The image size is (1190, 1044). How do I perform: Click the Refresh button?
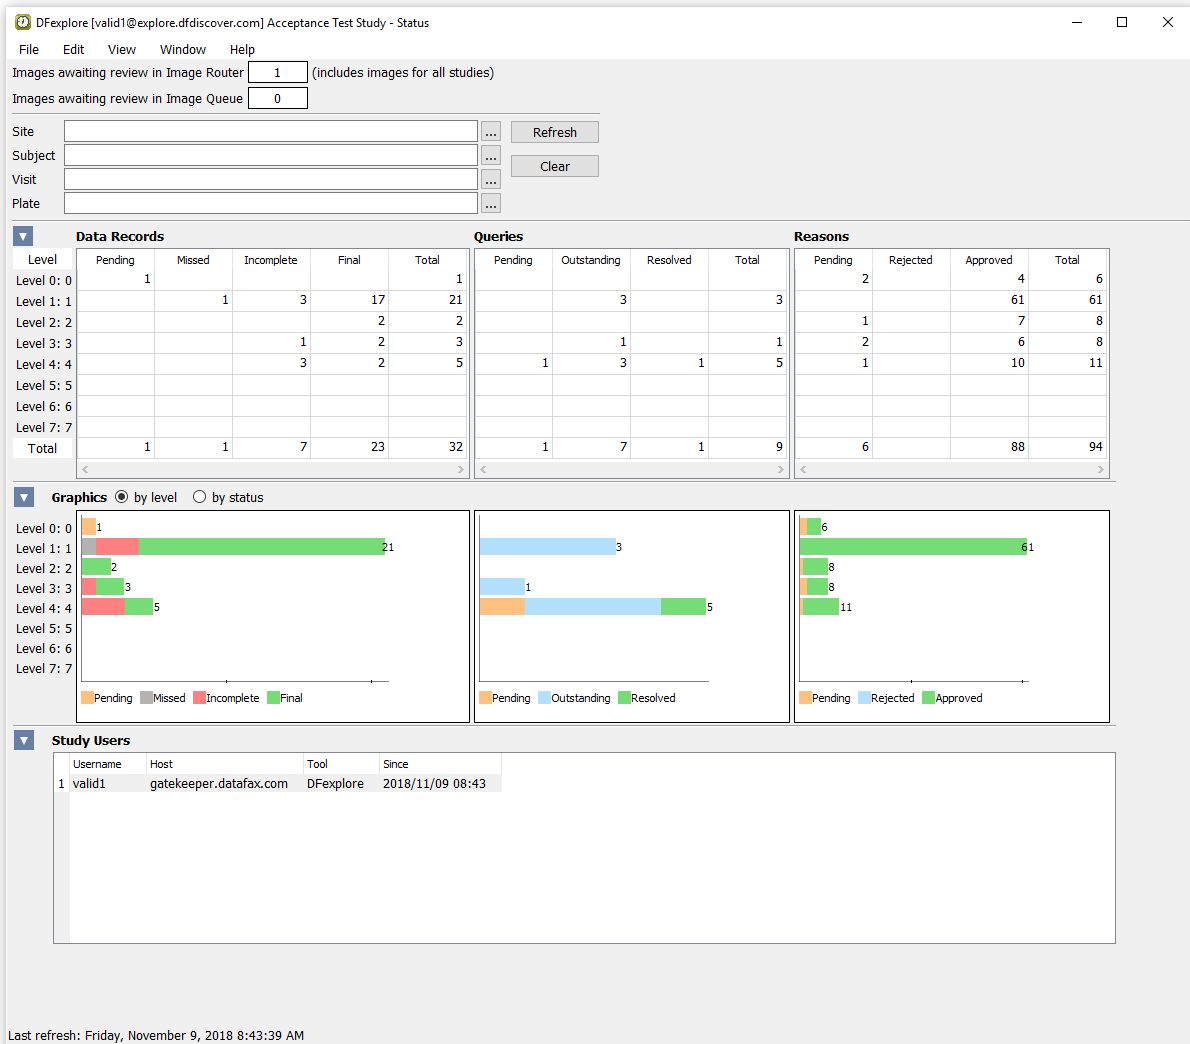coord(554,132)
